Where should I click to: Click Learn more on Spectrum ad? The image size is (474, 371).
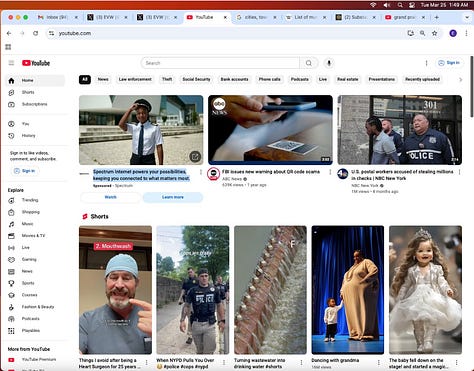coord(173,197)
